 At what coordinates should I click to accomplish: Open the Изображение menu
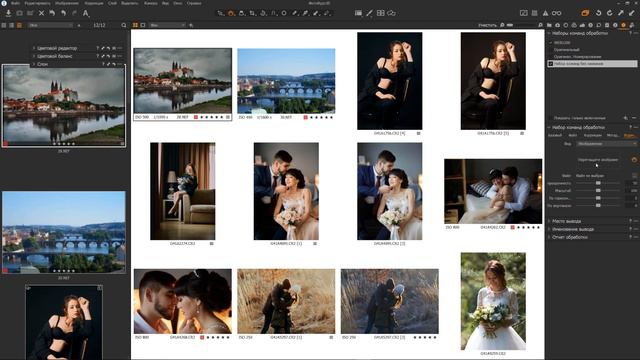click(x=67, y=3)
